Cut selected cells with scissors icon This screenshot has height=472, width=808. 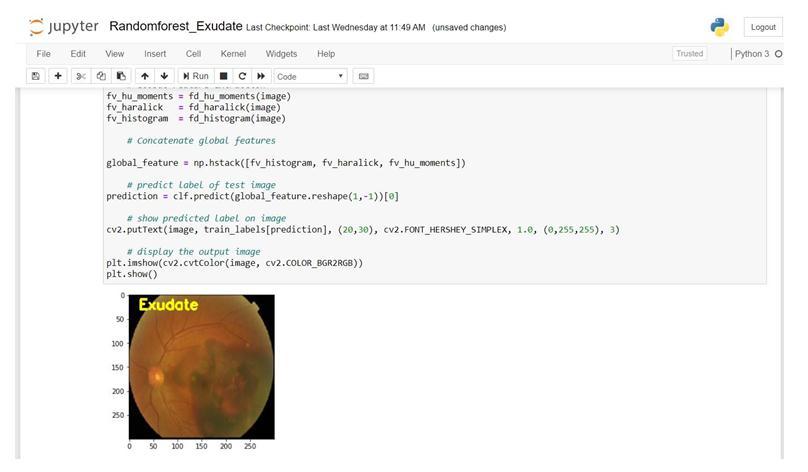(x=80, y=76)
